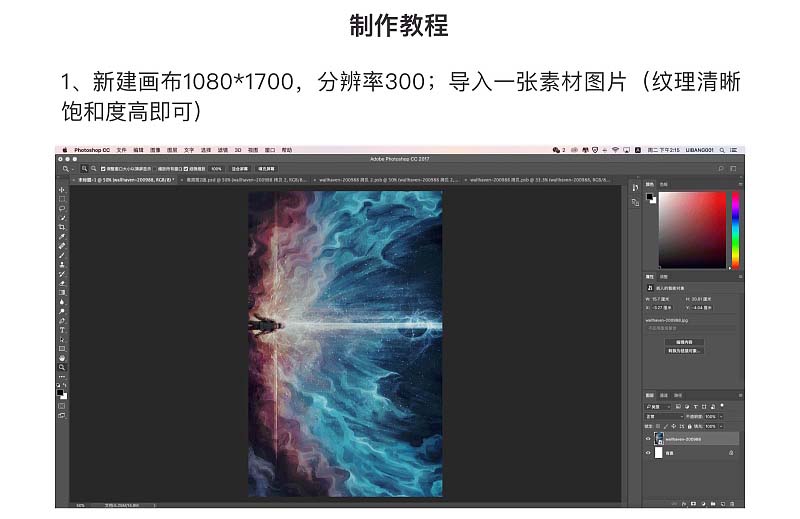Click the delete layer trash icon
Image resolution: width=800 pixels, height=519 pixels.
click(x=732, y=504)
